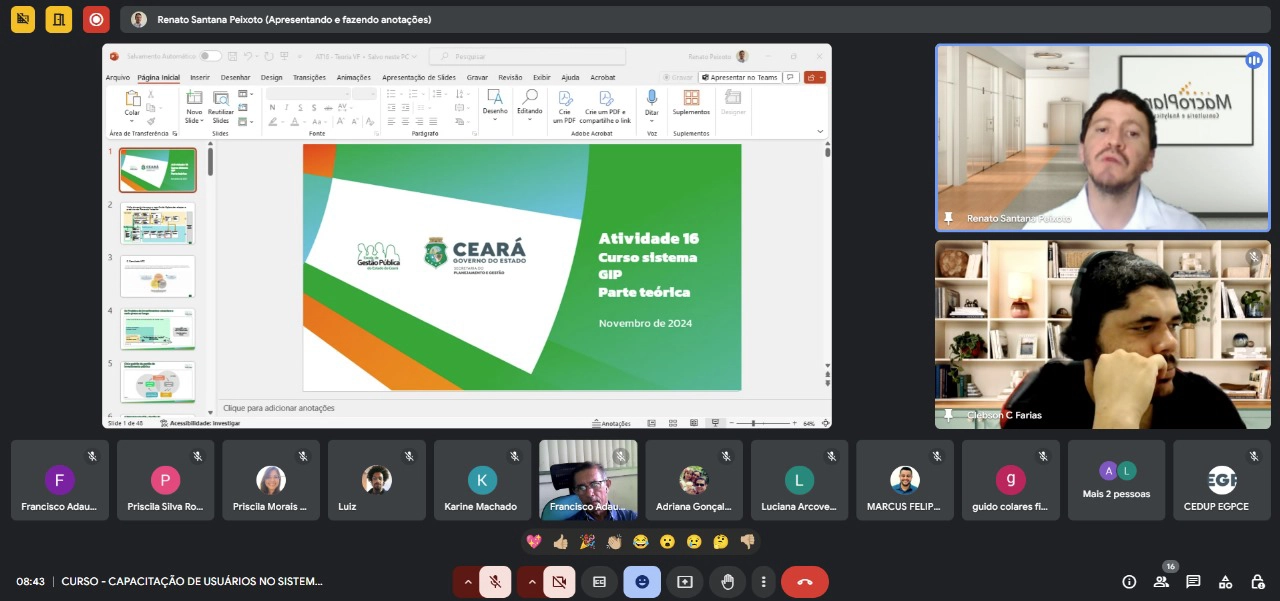Raise your hand in the meeting

[x=727, y=581]
